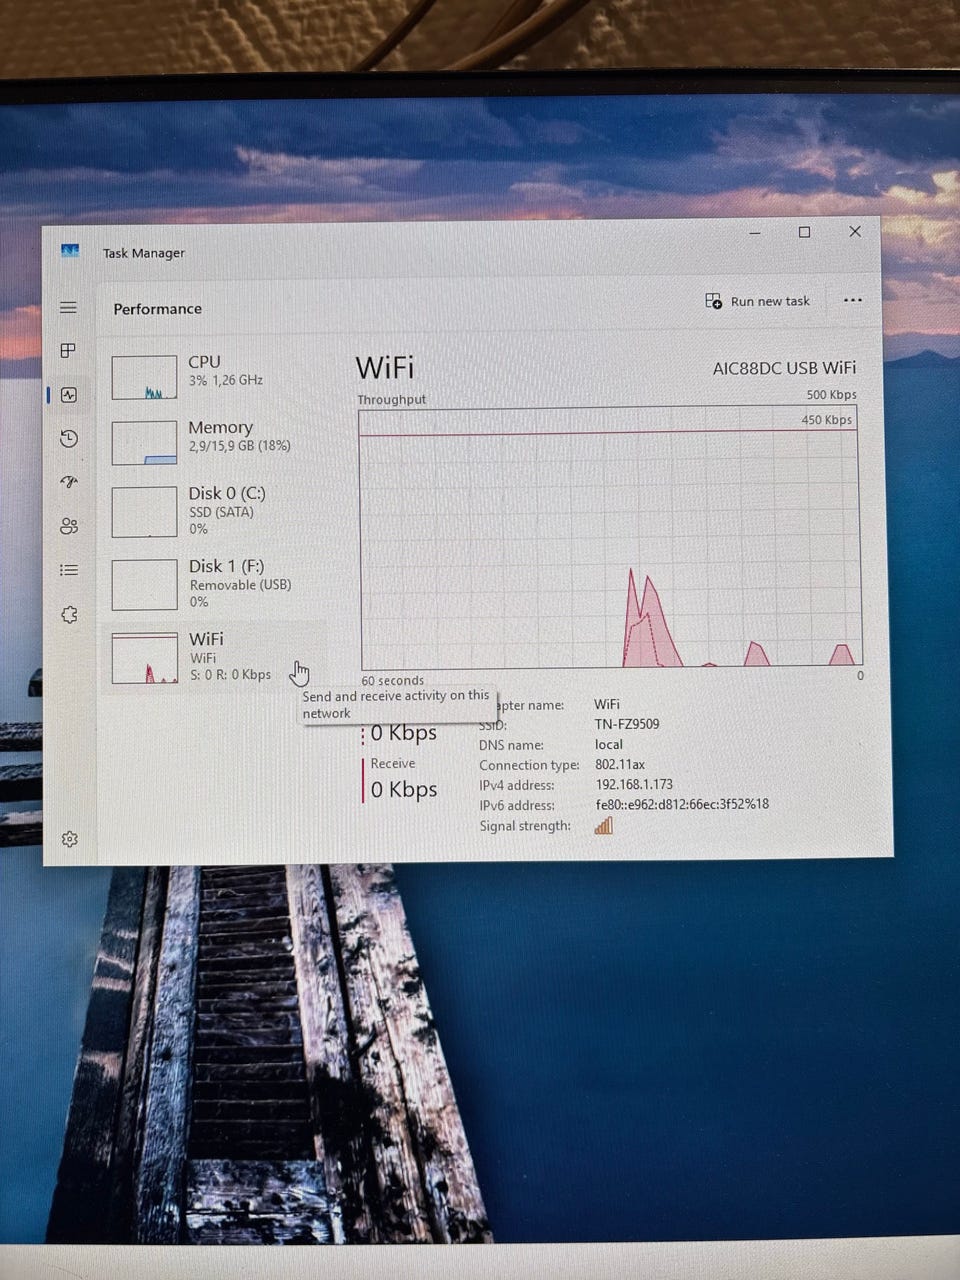Open the Users page icon

[x=68, y=526]
